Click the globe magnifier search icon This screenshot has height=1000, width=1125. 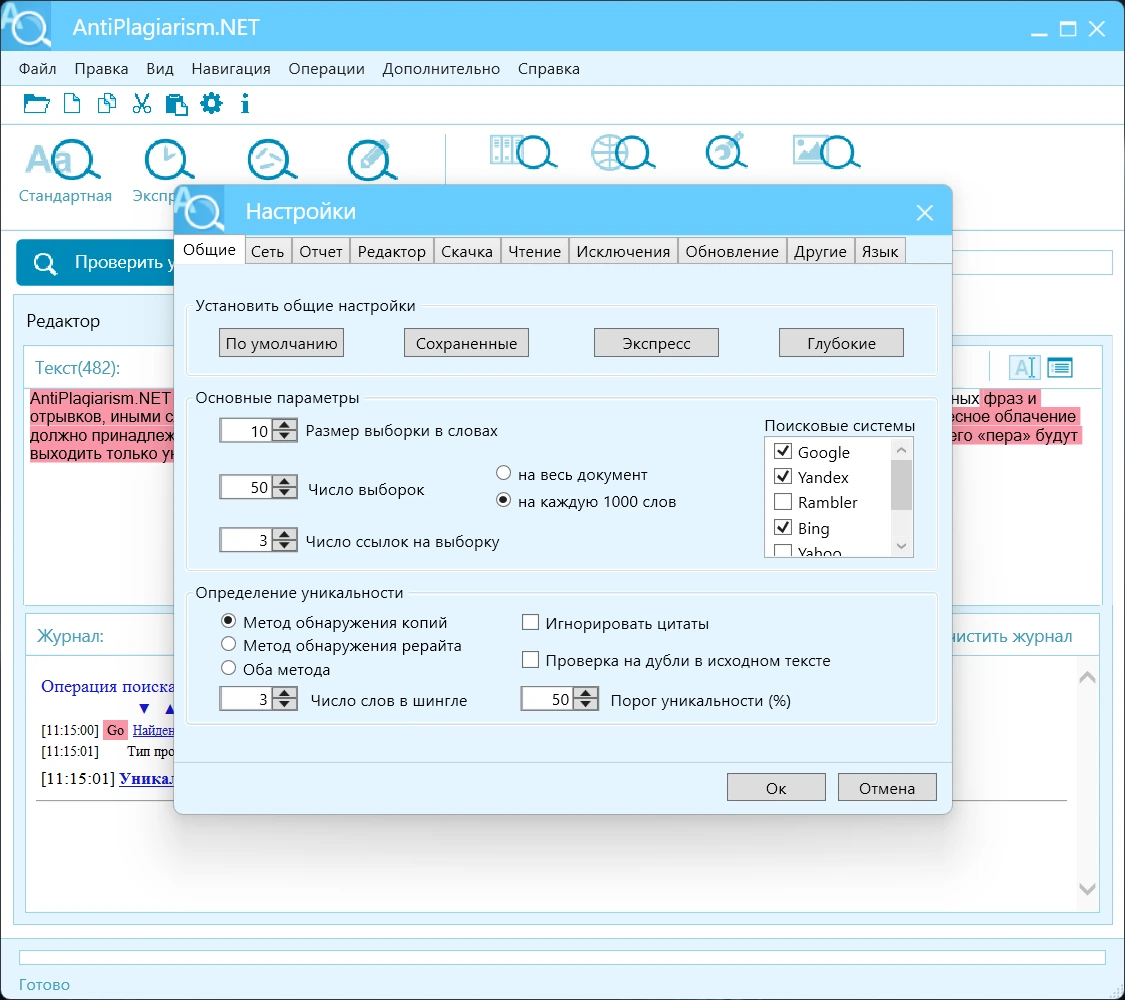[x=622, y=152]
